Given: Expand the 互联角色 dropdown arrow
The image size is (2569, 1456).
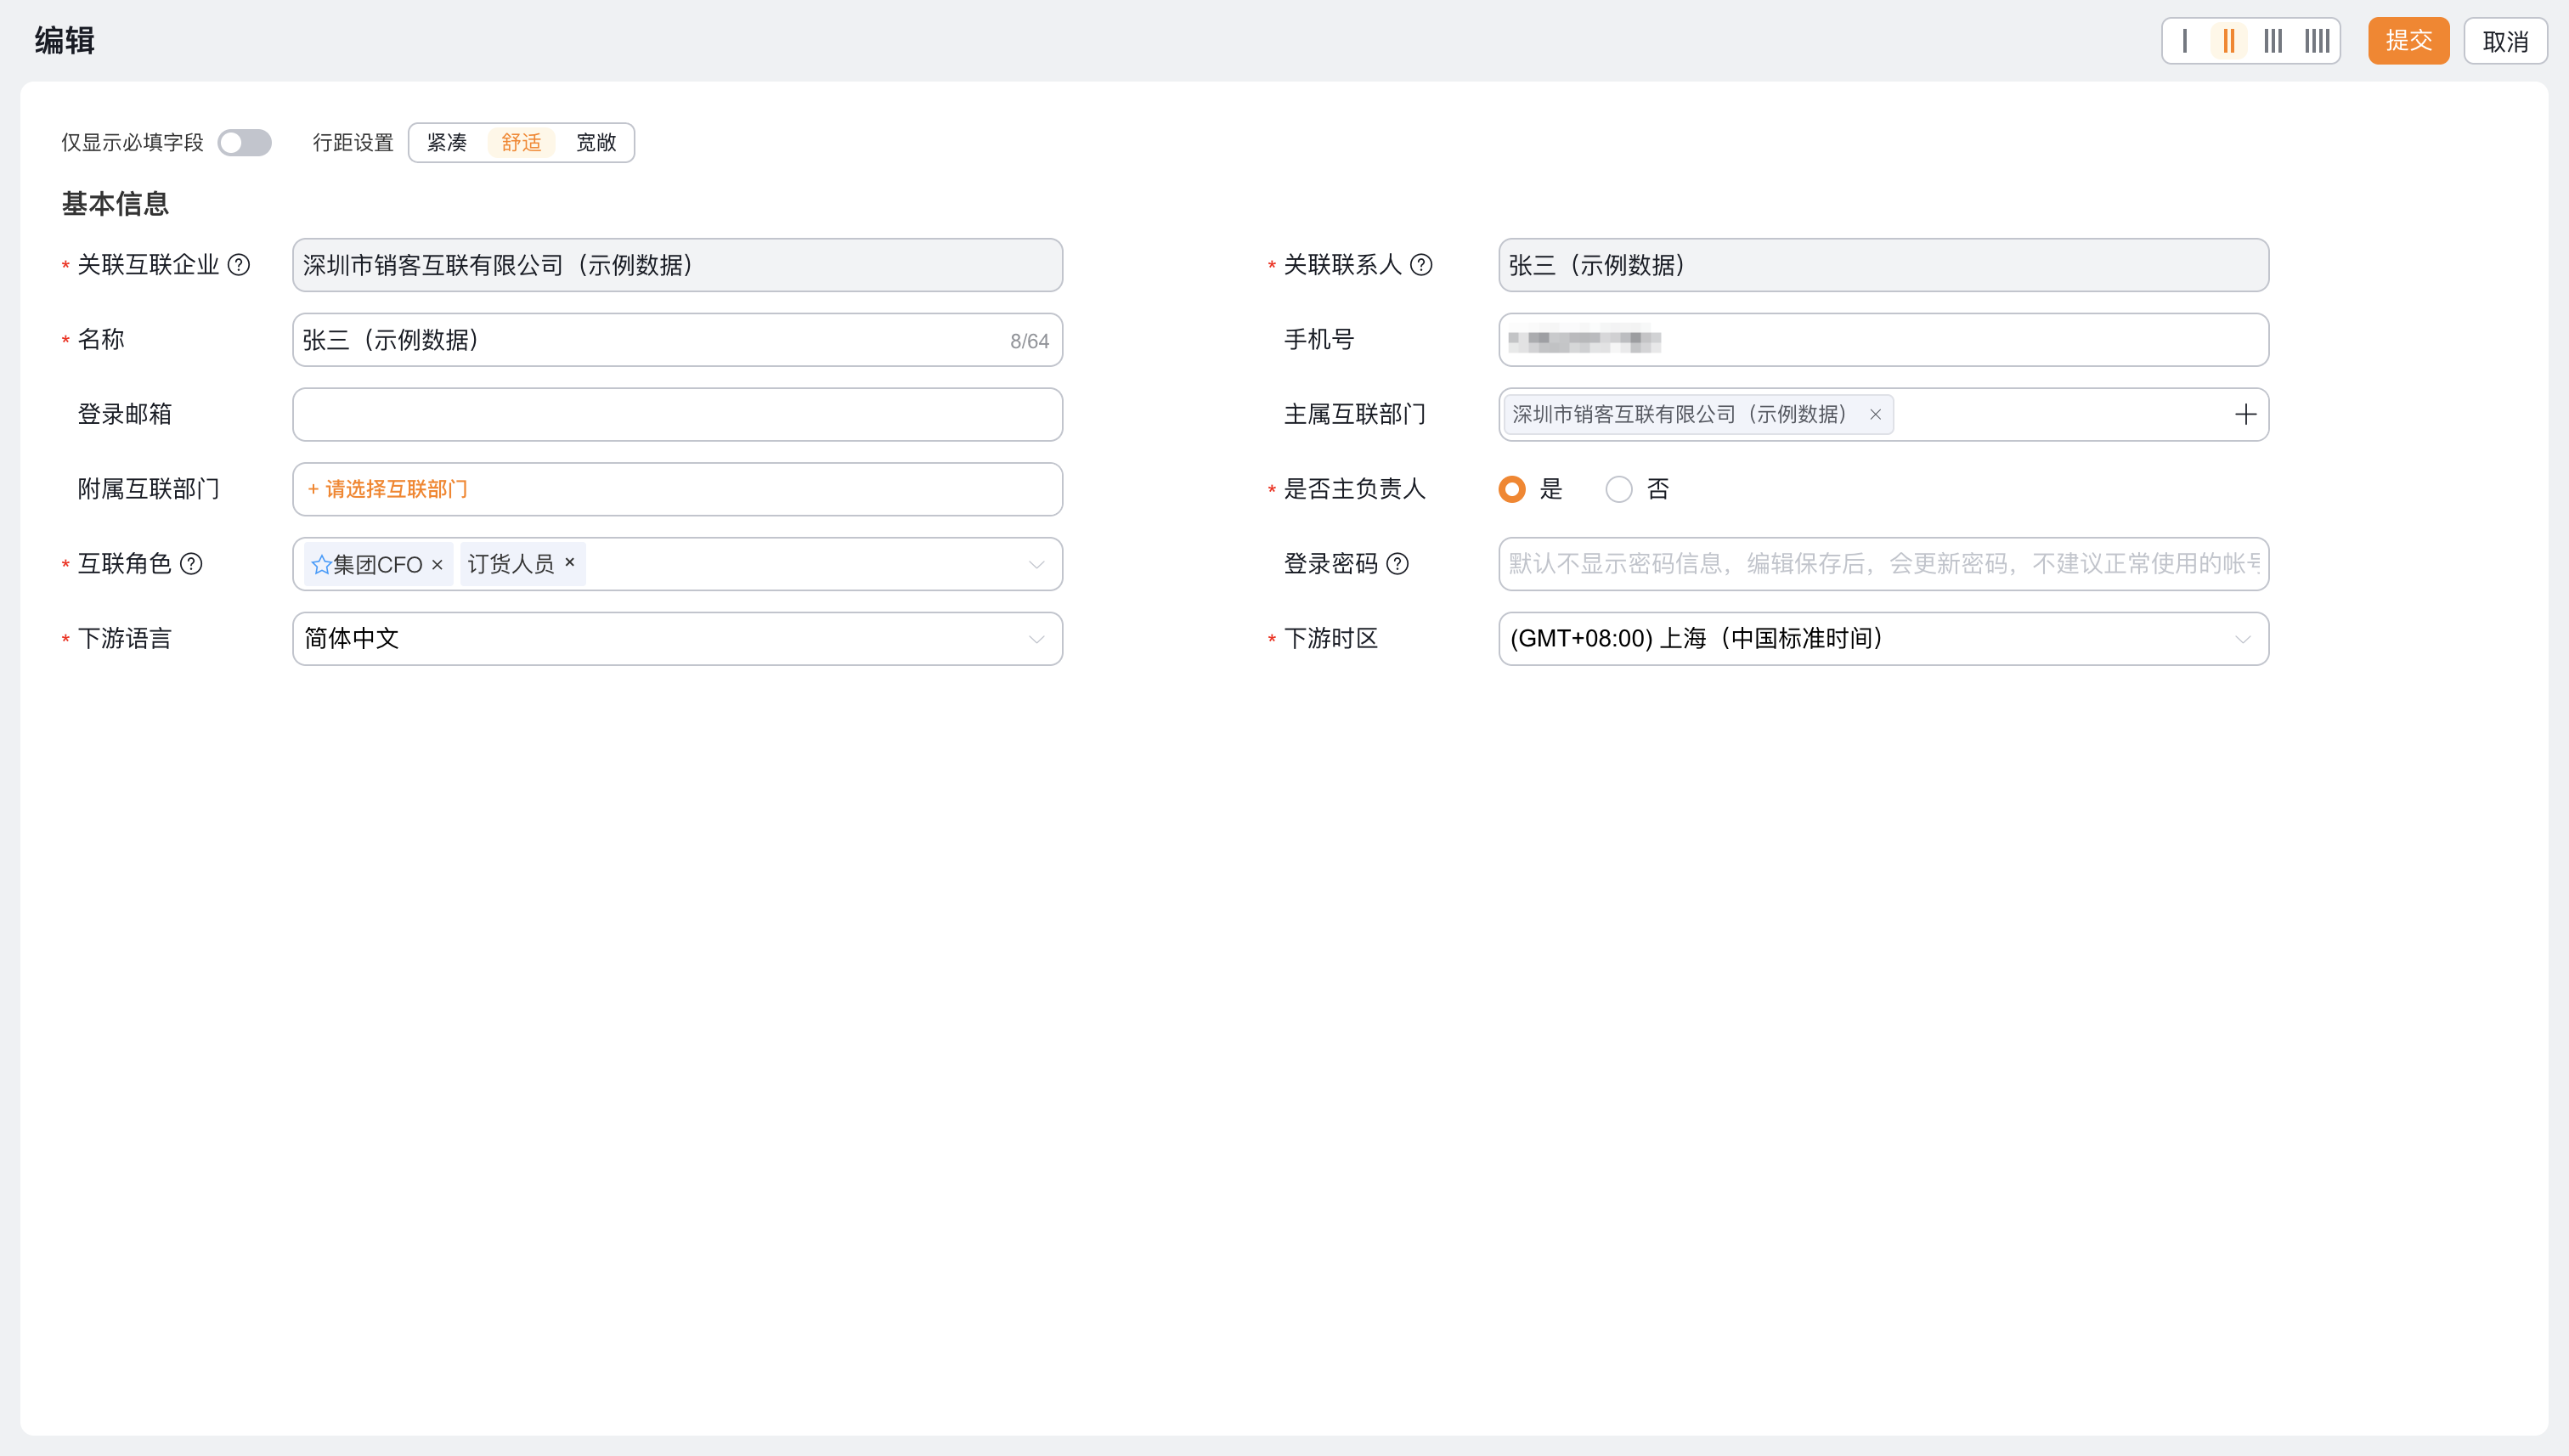Looking at the screenshot, I should click(x=1037, y=565).
